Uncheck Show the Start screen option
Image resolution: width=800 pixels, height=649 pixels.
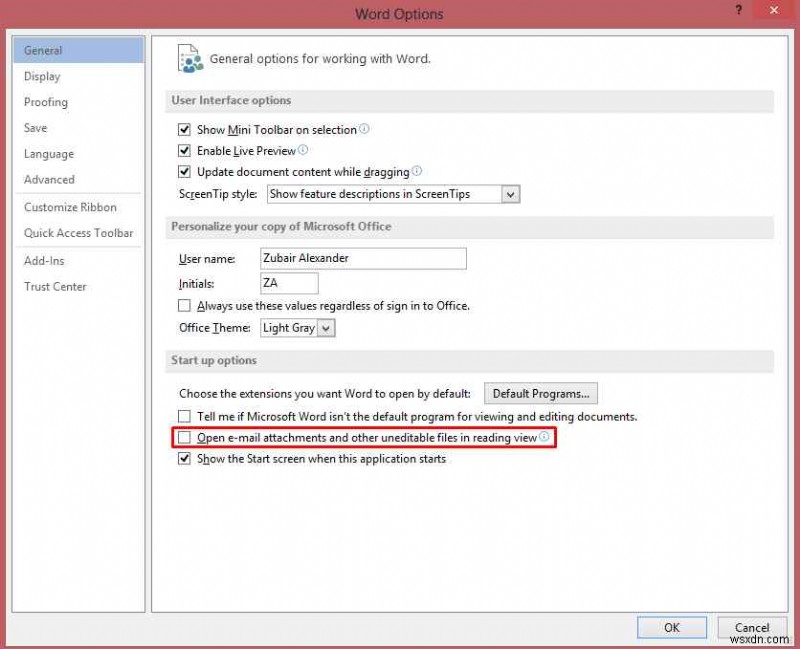(x=185, y=459)
